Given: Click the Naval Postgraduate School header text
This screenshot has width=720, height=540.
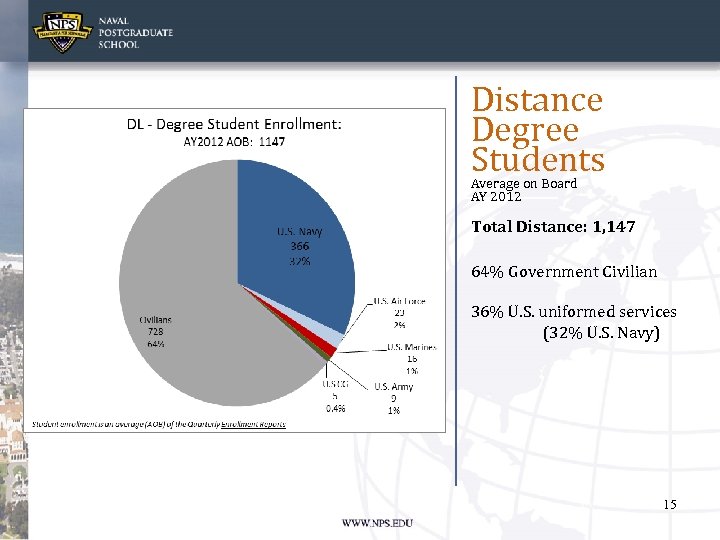Looking at the screenshot, I should (x=135, y=33).
